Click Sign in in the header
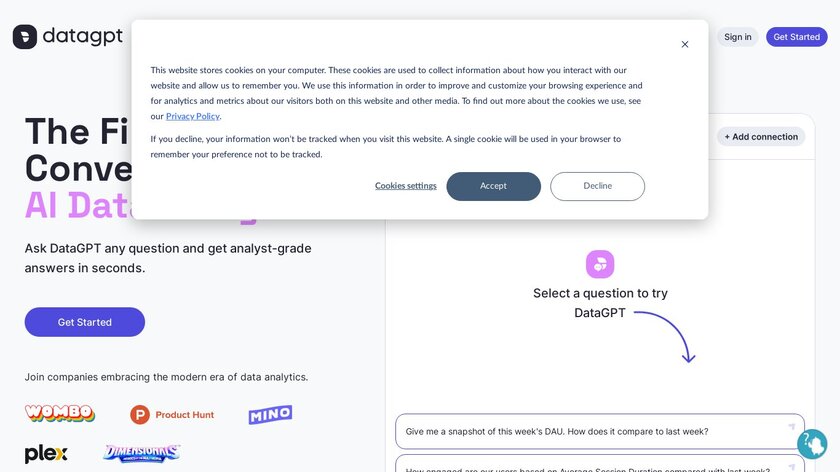Screen dimensions: 840x472 point(738,37)
